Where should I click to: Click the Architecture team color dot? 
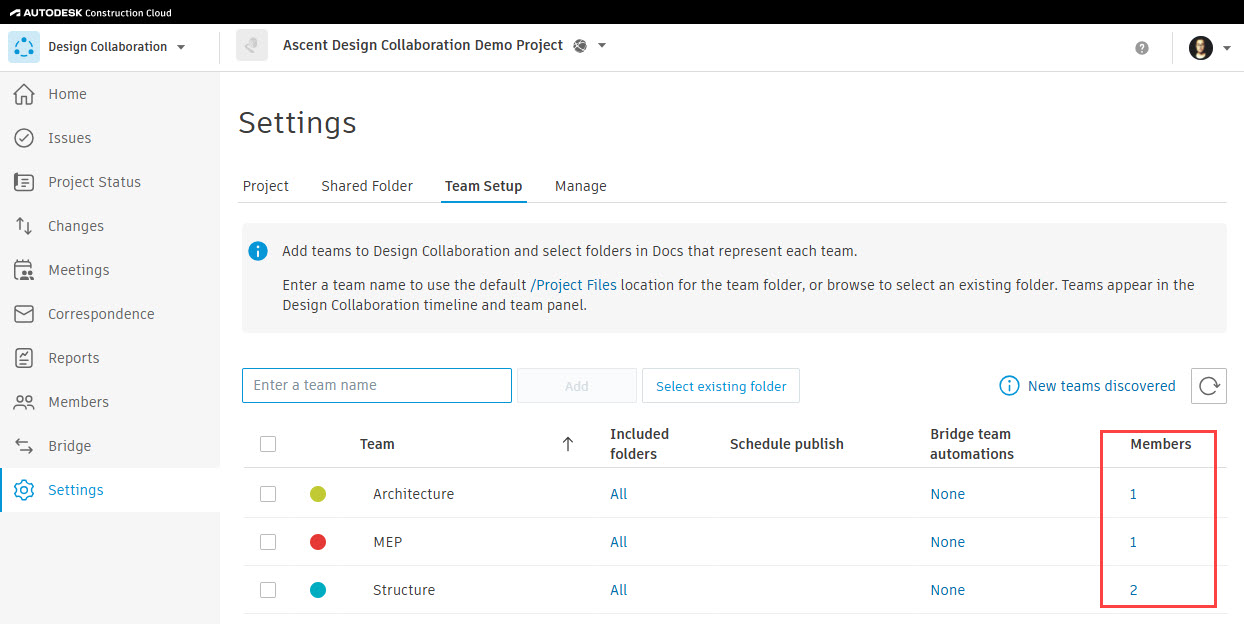point(318,494)
